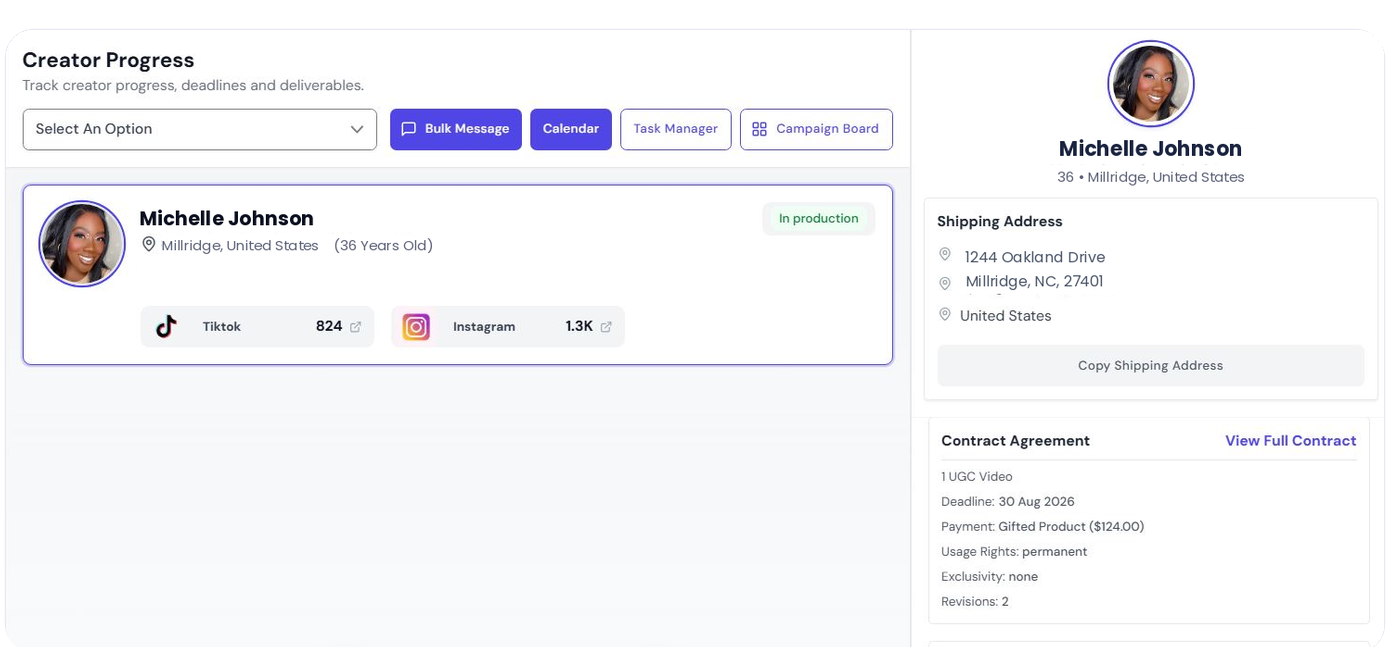
Task: Click the 1244 Oakland Drive address line
Action: pyautogui.click(x=1035, y=257)
